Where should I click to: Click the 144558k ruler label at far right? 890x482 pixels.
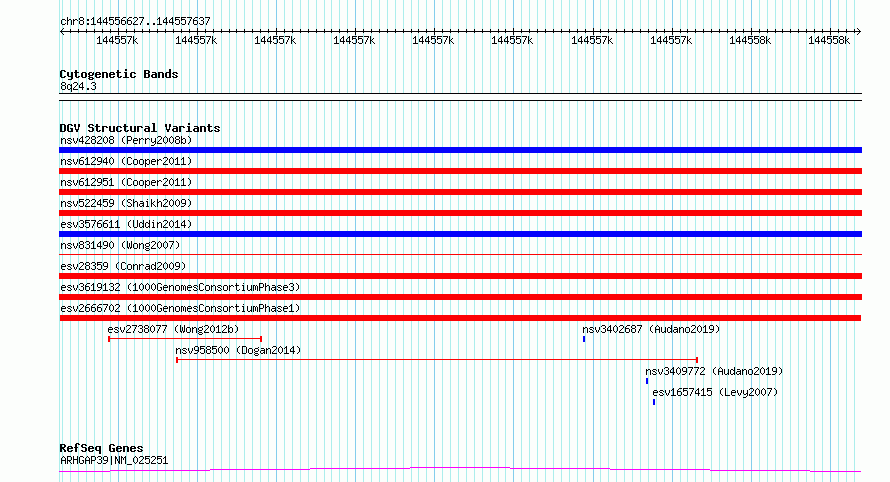[829, 40]
